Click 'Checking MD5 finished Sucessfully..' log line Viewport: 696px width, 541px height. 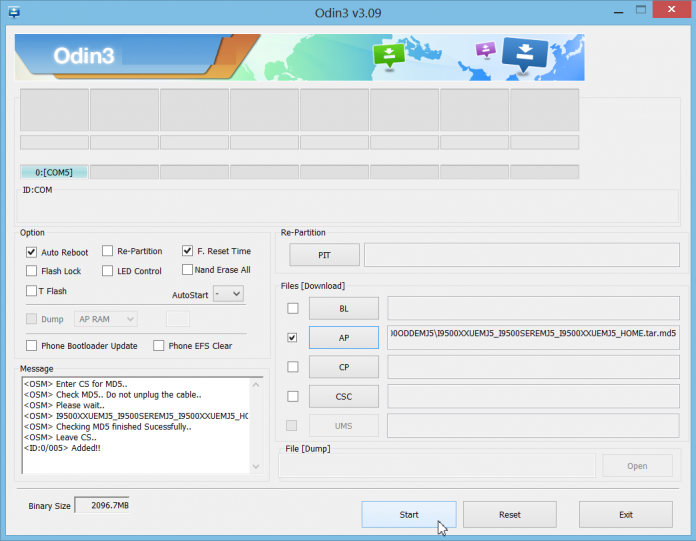(107, 426)
